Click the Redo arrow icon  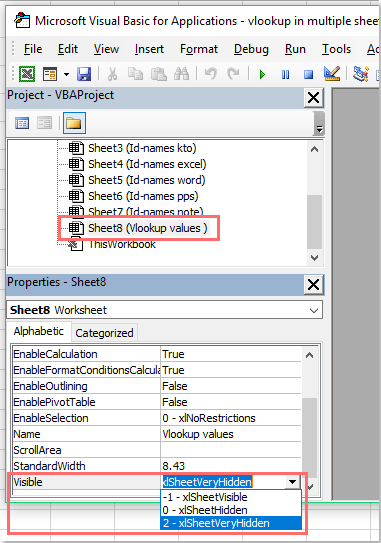233,74
